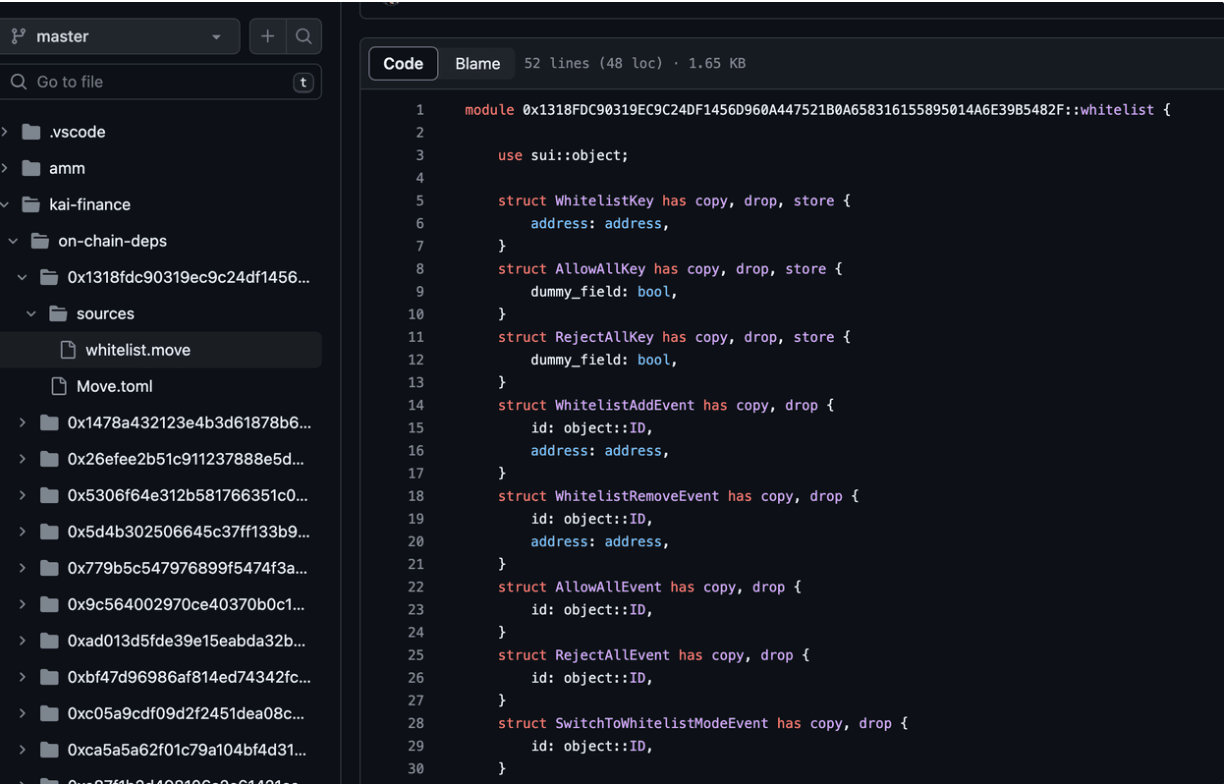Expand the 0x779b5c547976899f5474f3a folder chevron
The image size is (1228, 784).
(22, 568)
